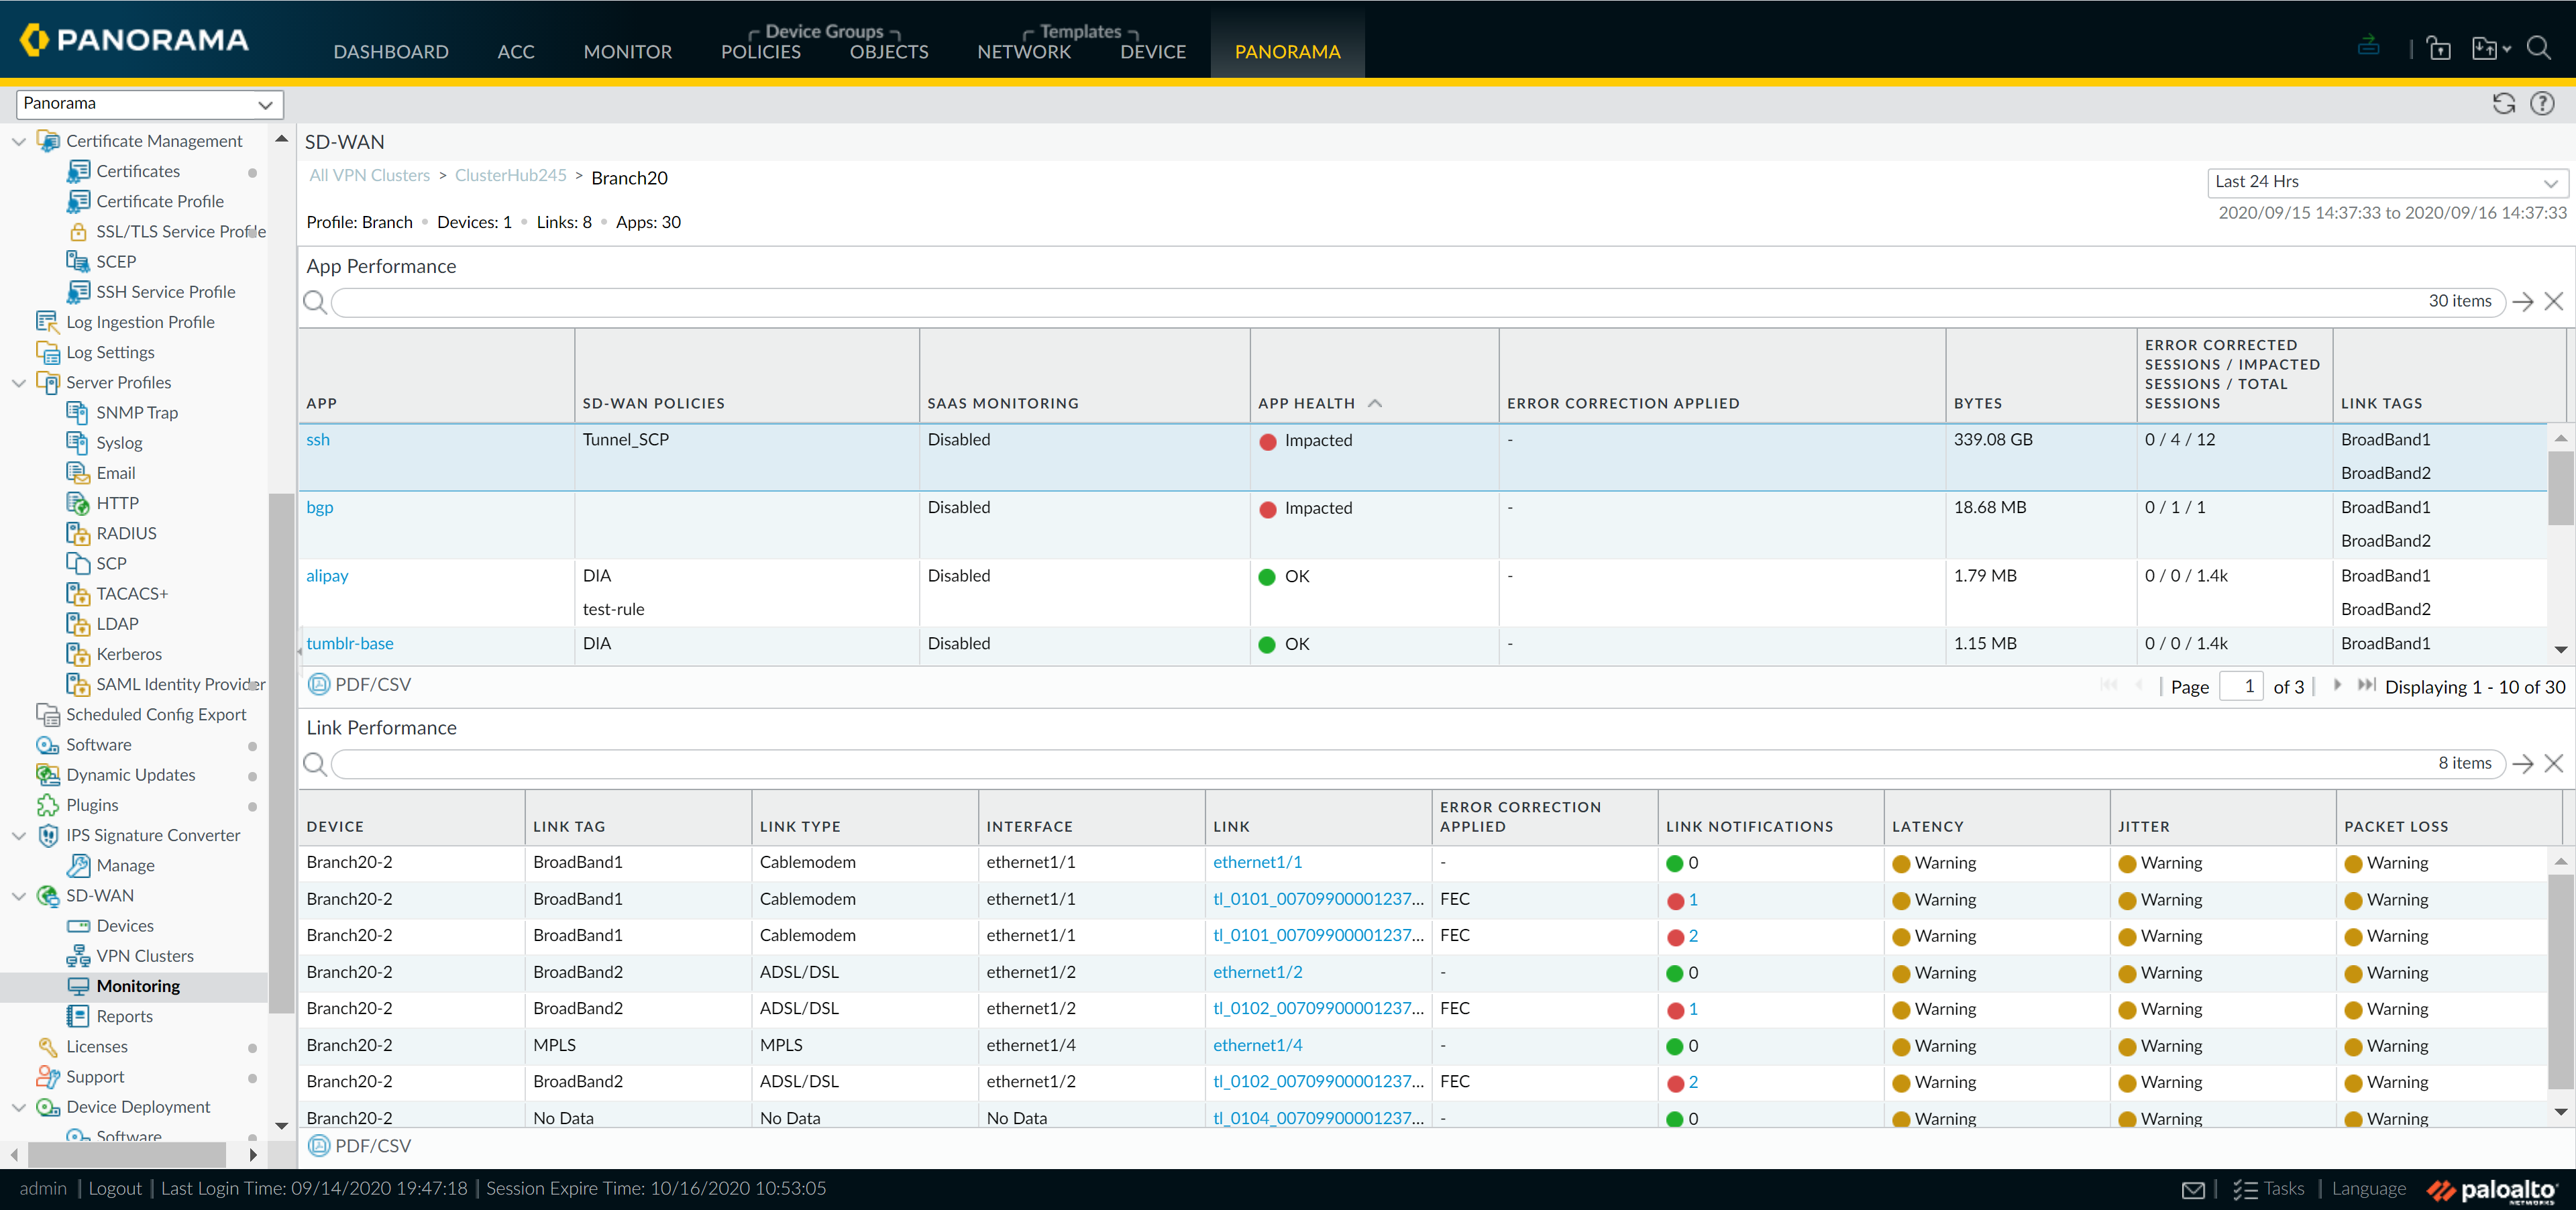Collapse the SD-WAN tree node

click(19, 896)
